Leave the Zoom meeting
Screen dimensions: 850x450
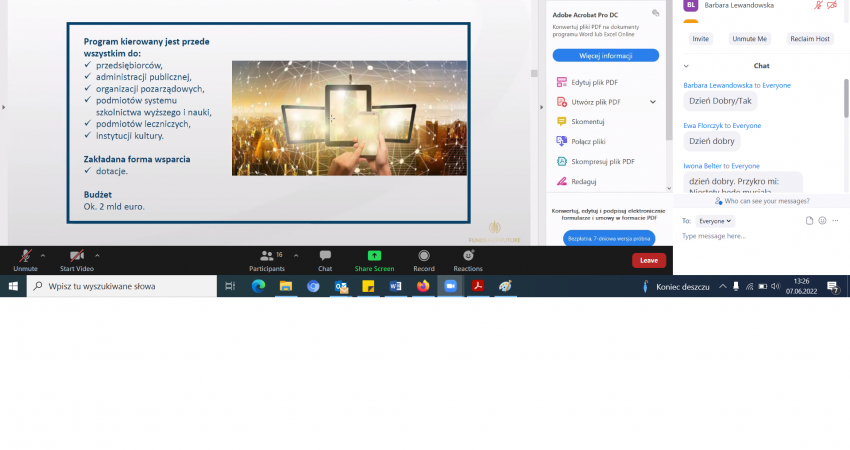point(648,260)
